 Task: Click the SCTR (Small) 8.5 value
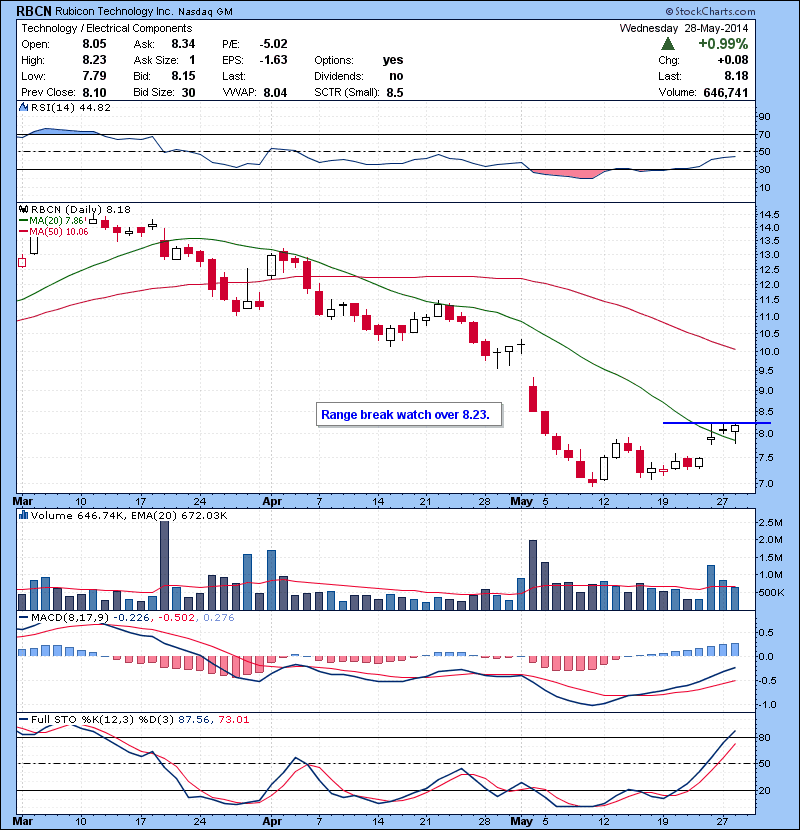pyautogui.click(x=395, y=93)
